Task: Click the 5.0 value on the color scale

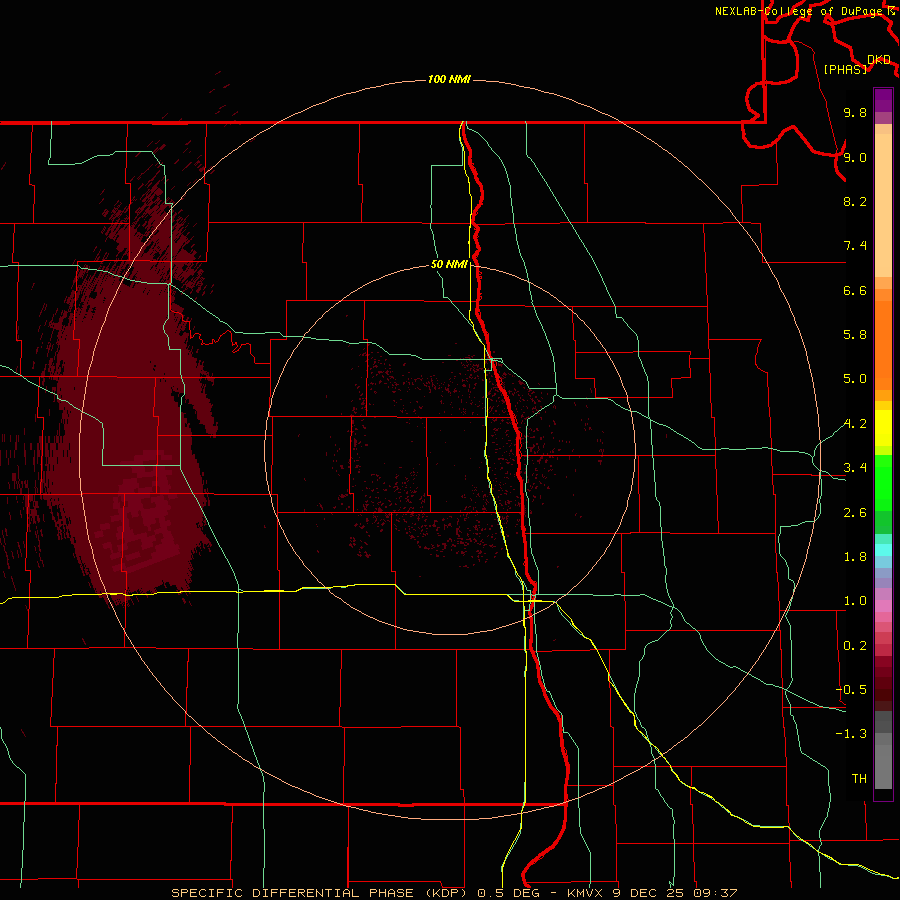Action: [x=855, y=379]
